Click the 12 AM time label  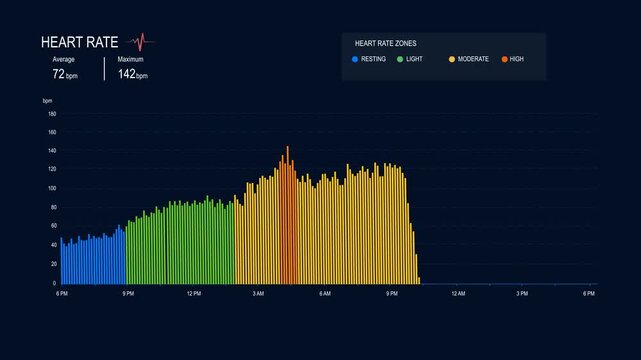click(x=458, y=294)
